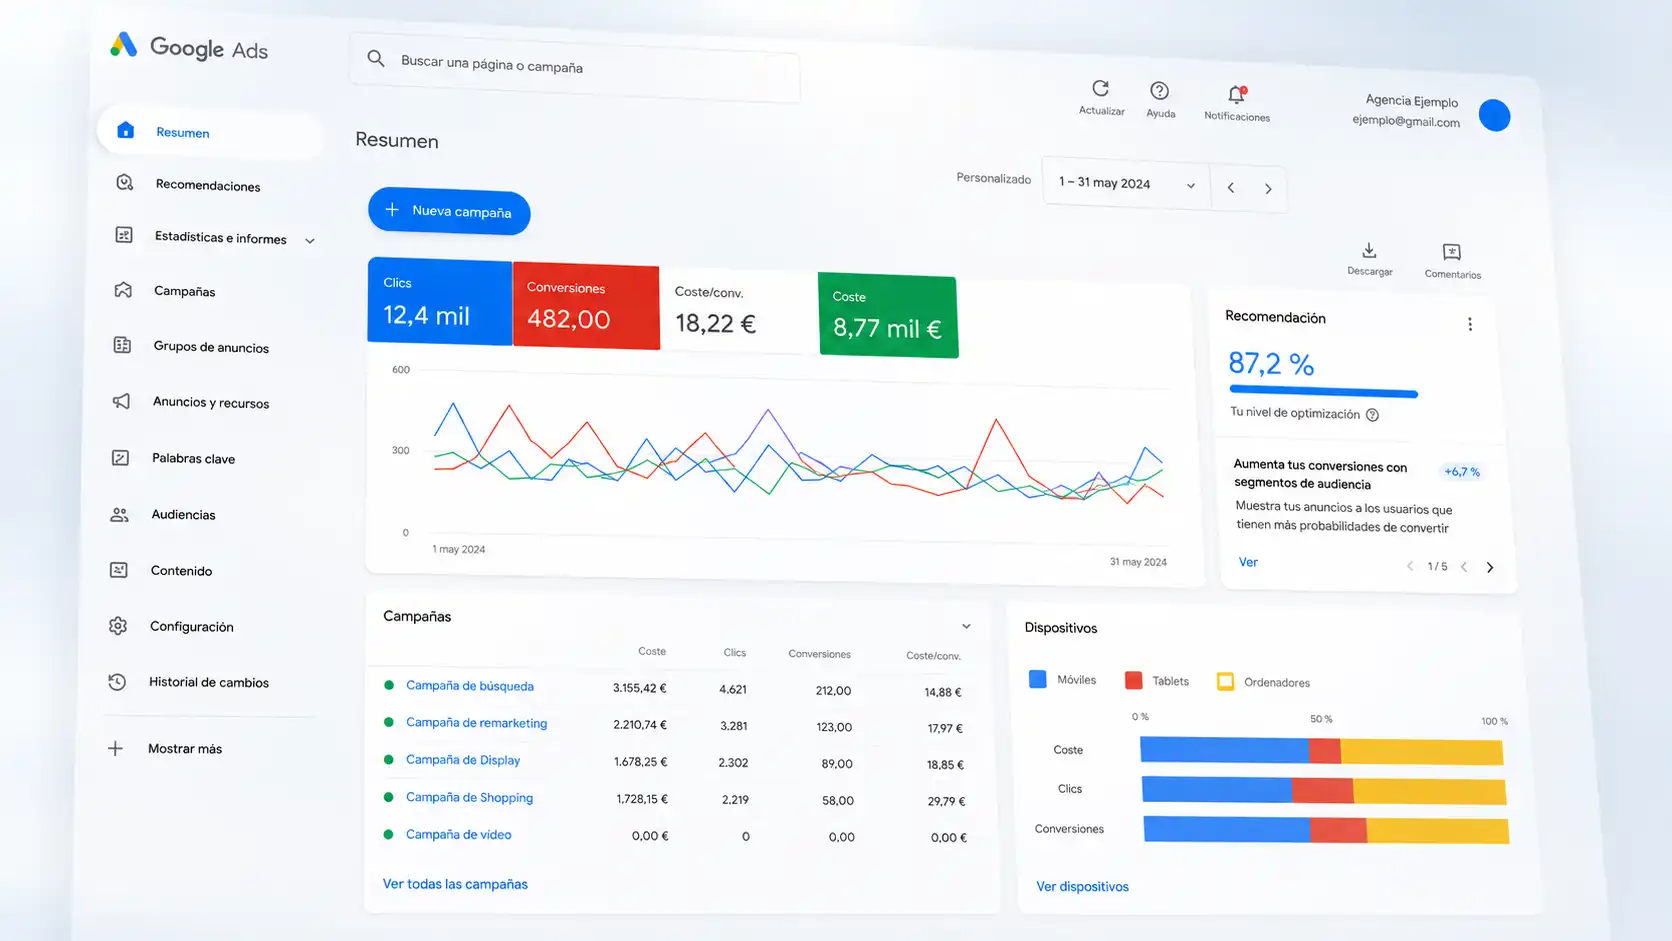Click the optimization level progress bar
Viewport: 1672px width, 941px height.
coord(1323,391)
